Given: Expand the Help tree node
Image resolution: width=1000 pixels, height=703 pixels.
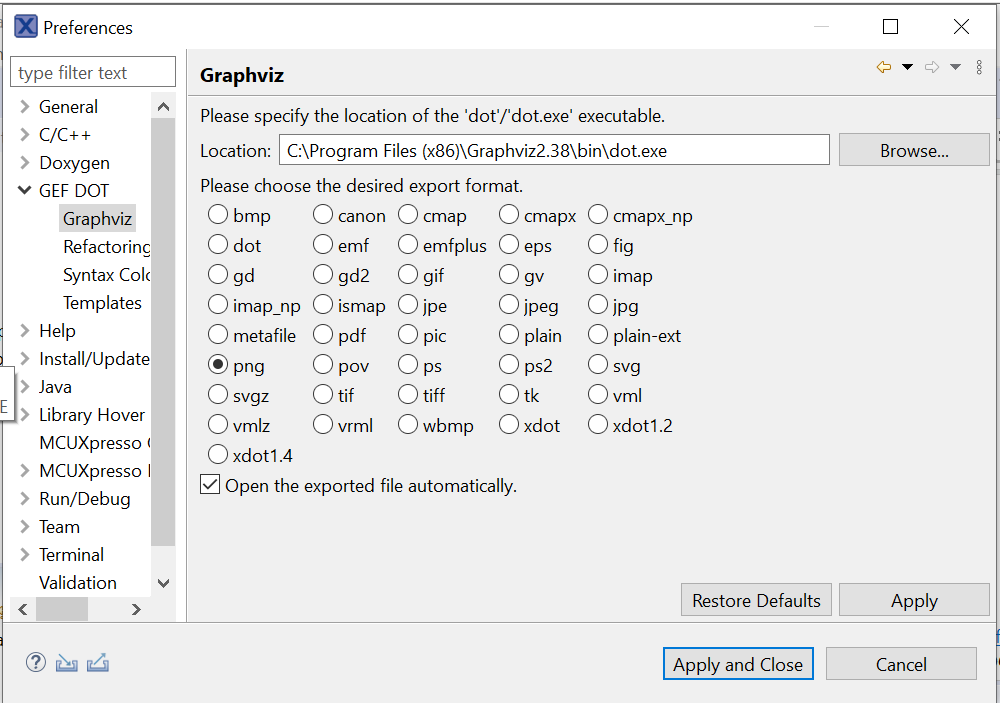Looking at the screenshot, I should [25, 330].
